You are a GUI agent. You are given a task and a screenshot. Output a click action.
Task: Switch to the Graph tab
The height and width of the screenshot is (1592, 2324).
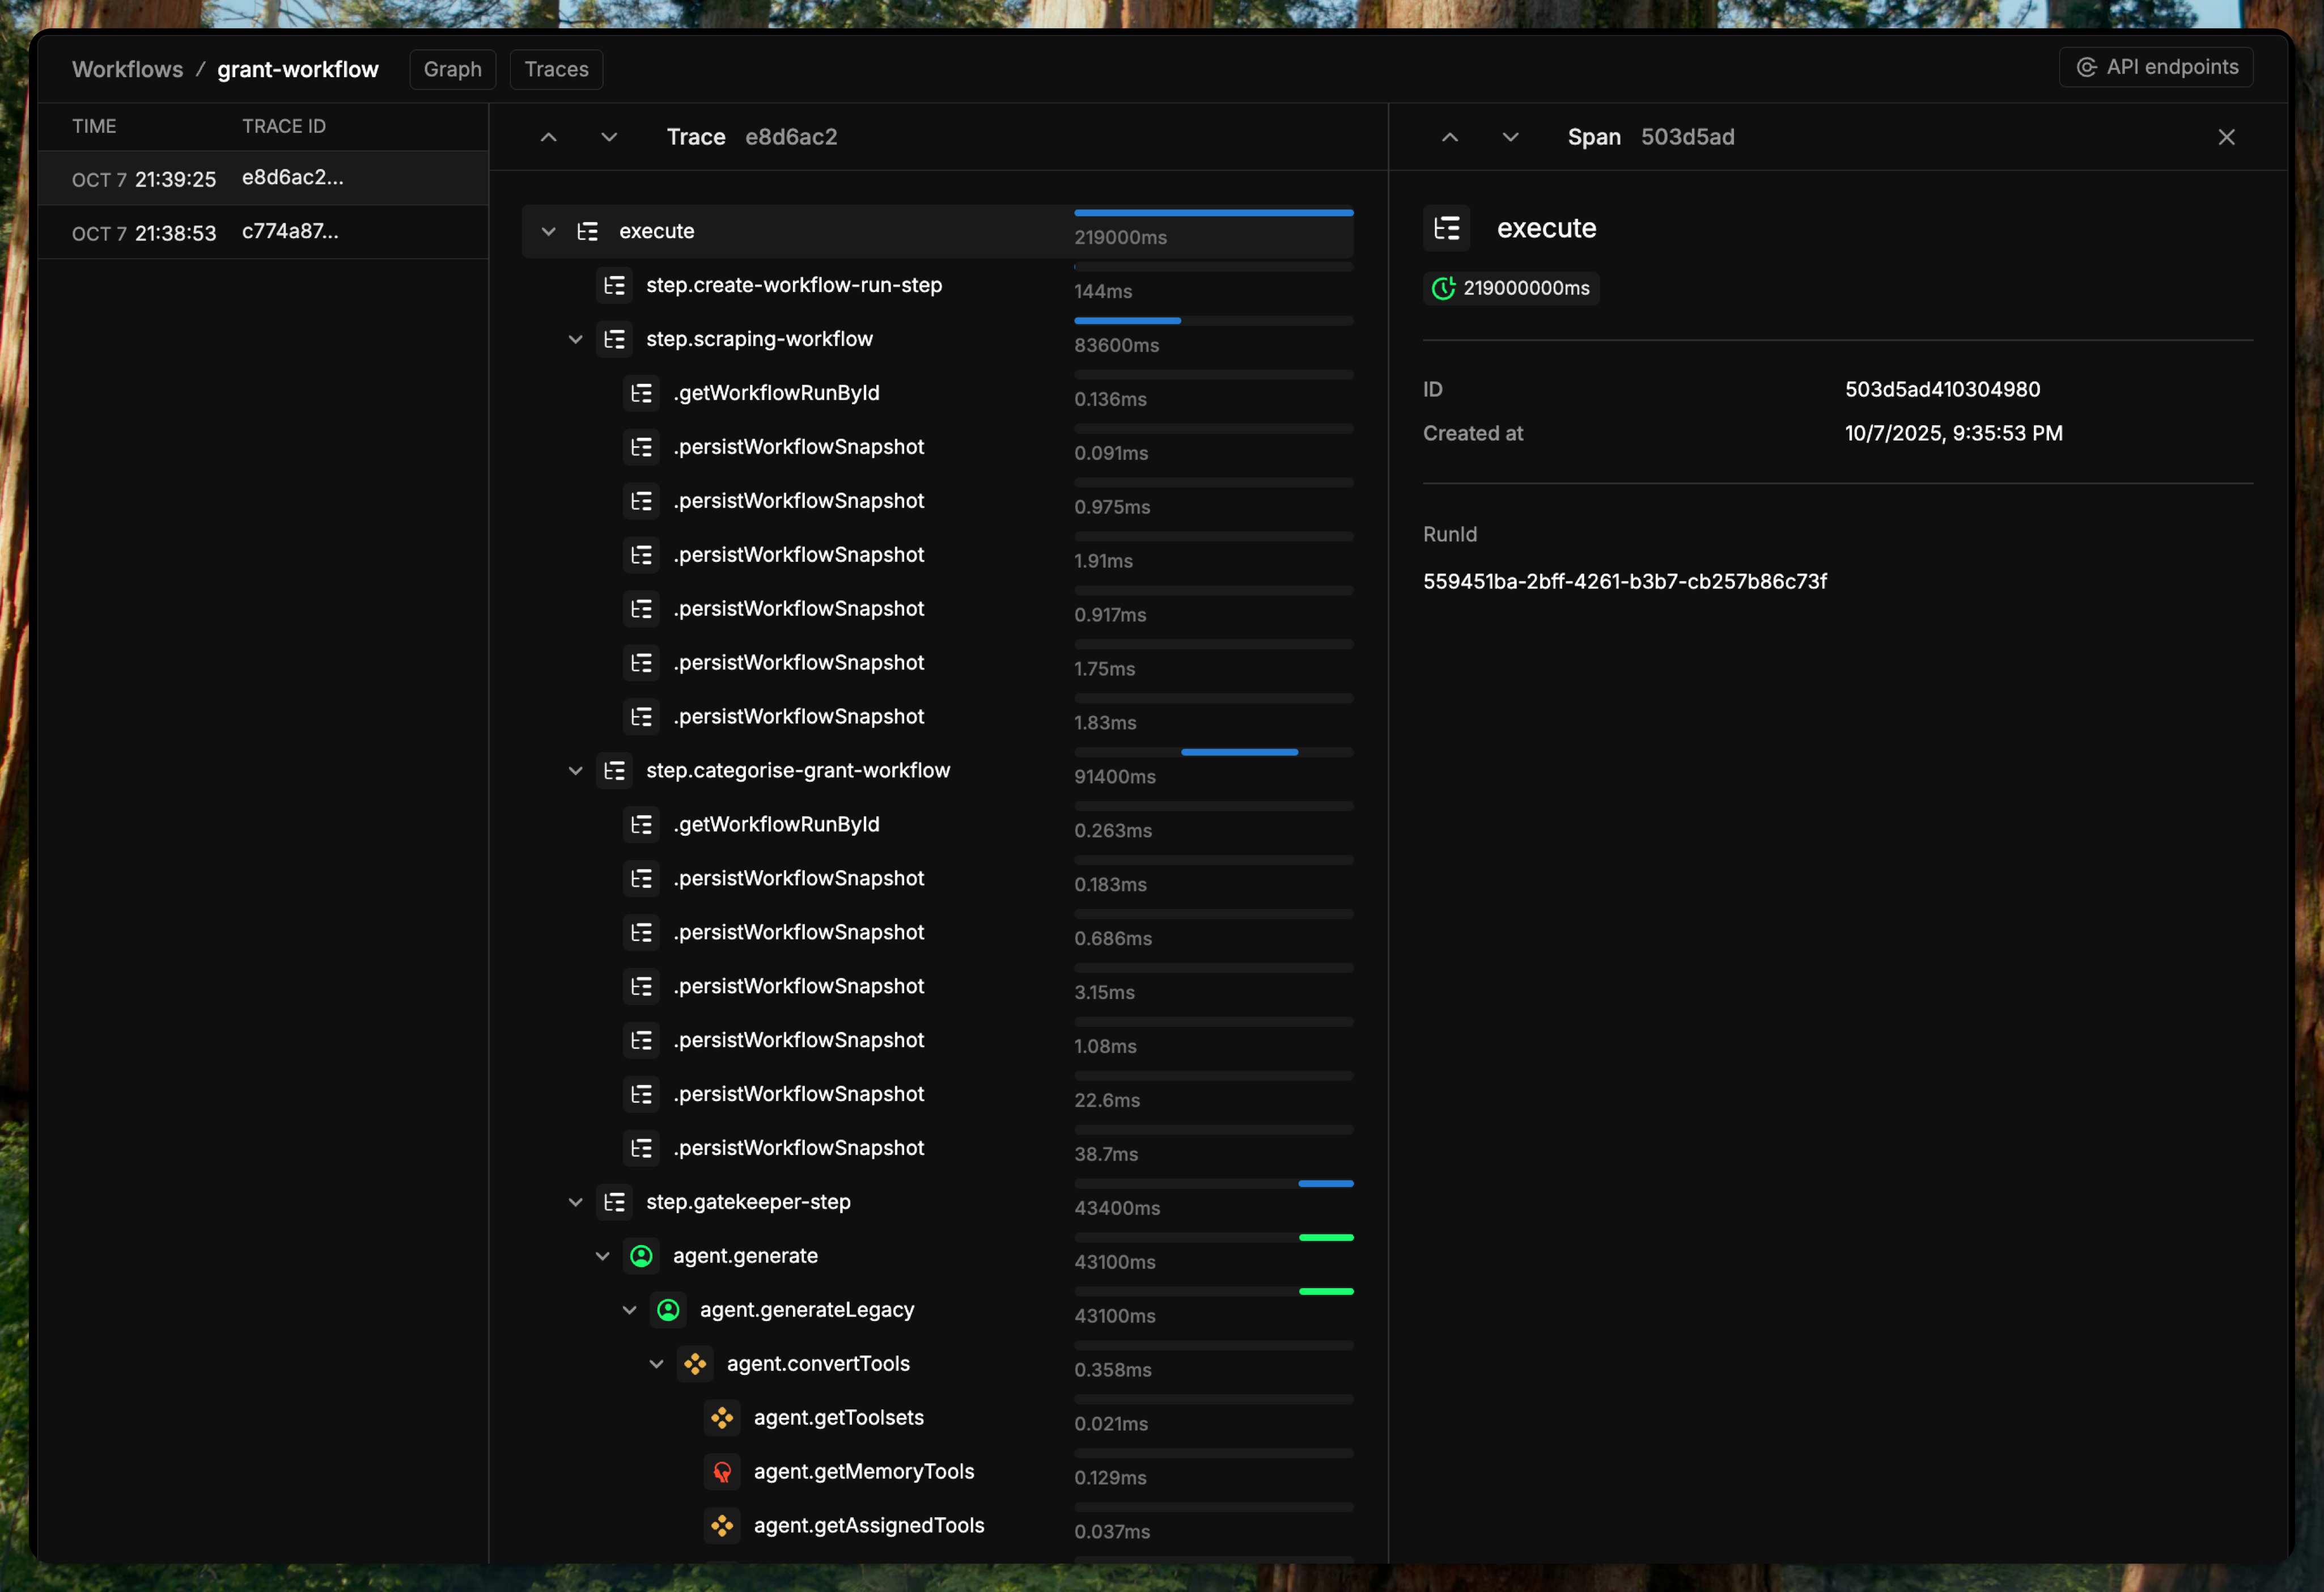point(452,70)
